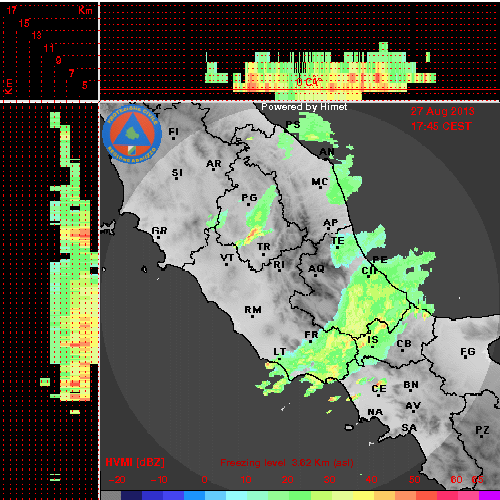This screenshot has height=500, width=500.
Task: Click the CB city label
Action: 404,344
